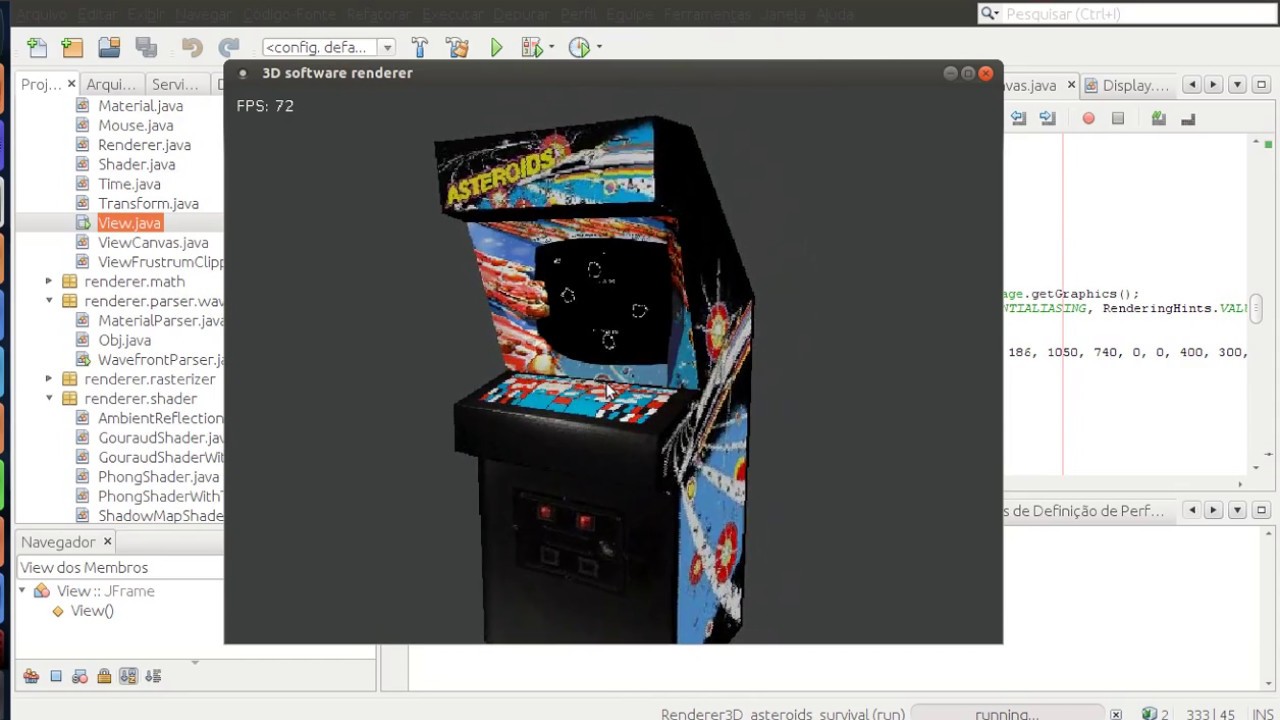Expand the renderer.rasterizer package
This screenshot has height=720, width=1280.
coord(48,379)
